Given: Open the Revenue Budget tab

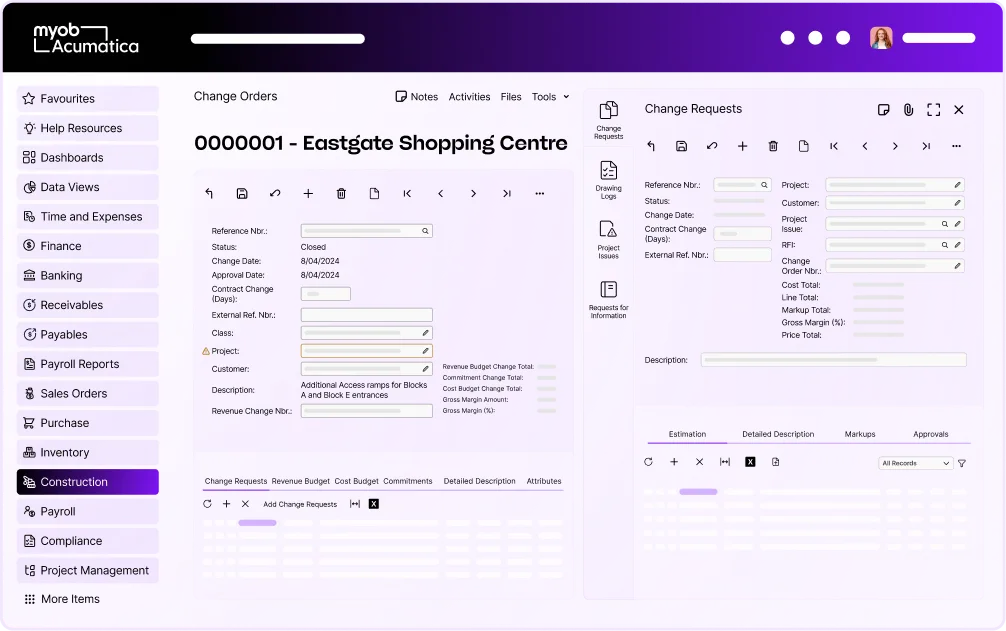Looking at the screenshot, I should 300,481.
